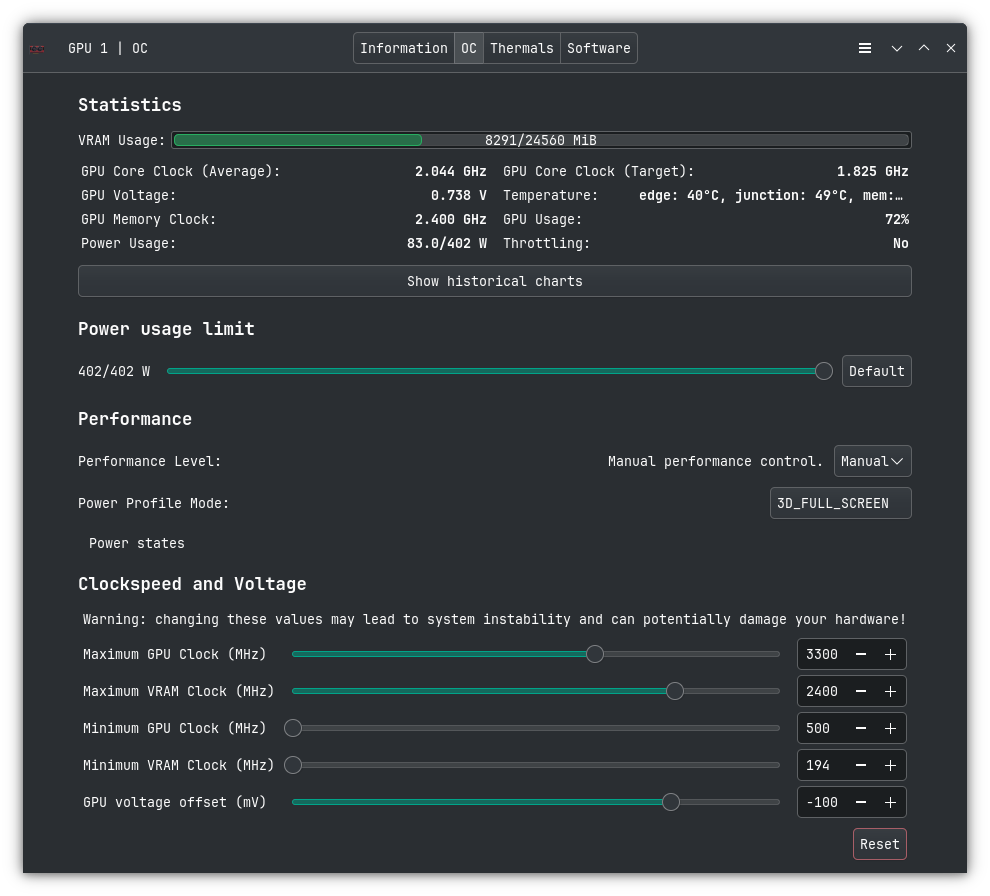Increase Maximum VRAM Clock with plus icon

tap(890, 691)
